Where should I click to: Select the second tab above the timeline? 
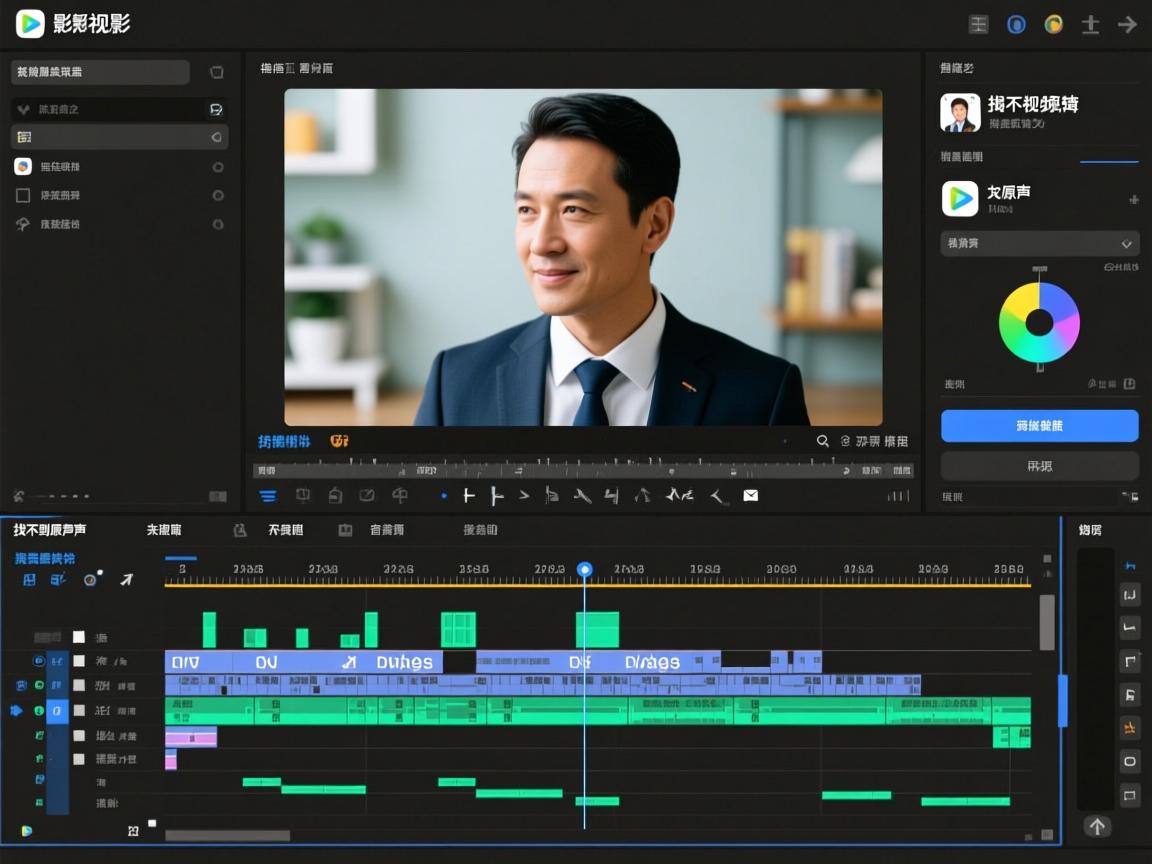pyautogui.click(x=166, y=530)
